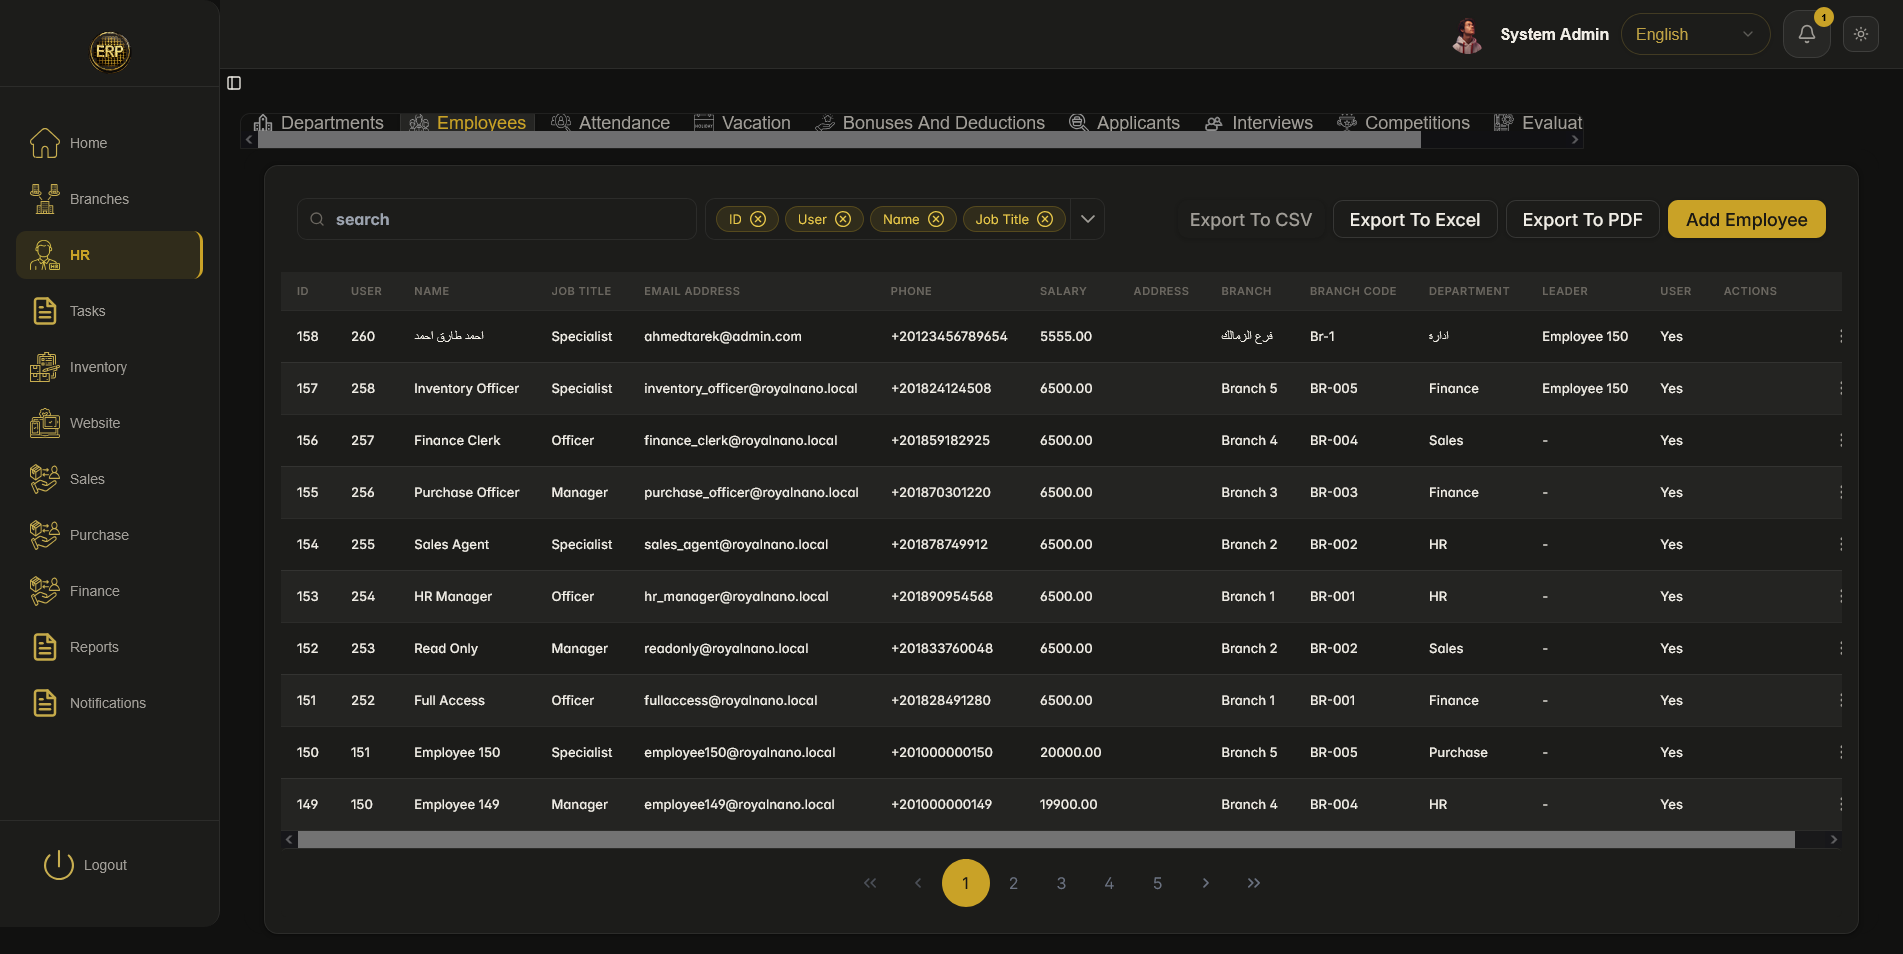Click the table horizontal scrollbar
Image resolution: width=1903 pixels, height=954 pixels.
[x=1046, y=840]
